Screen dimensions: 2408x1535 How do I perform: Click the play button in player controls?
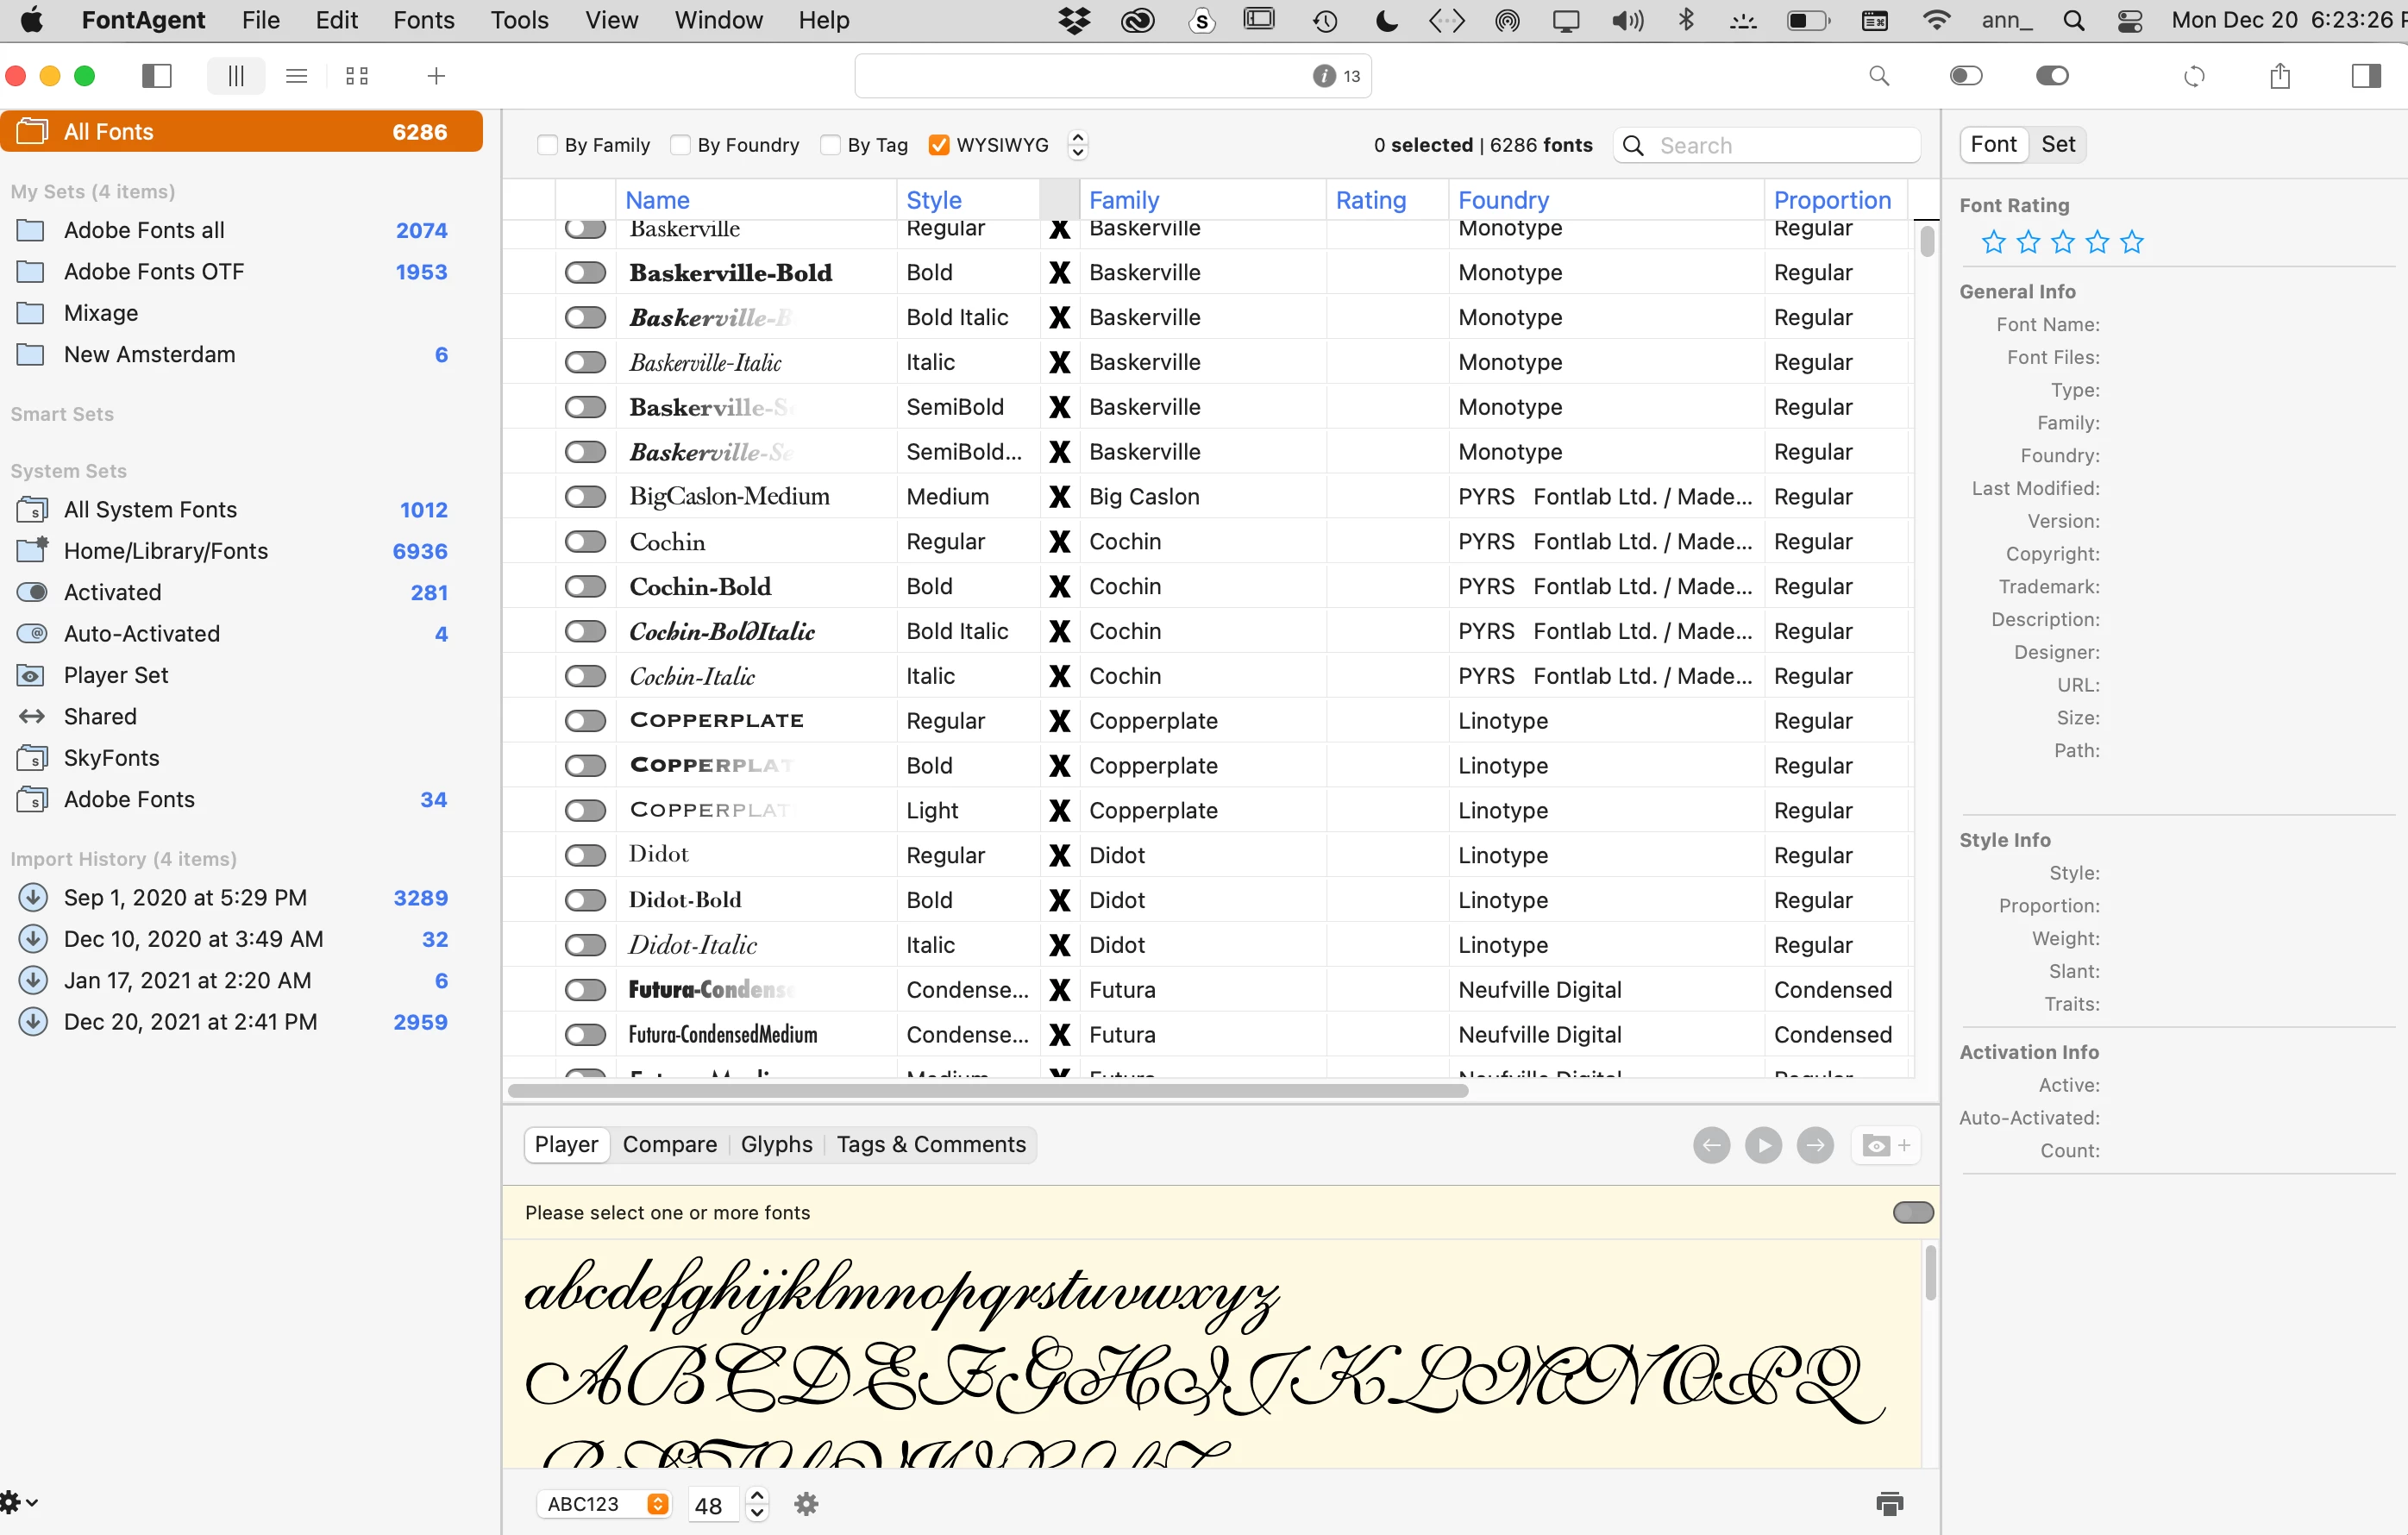click(1763, 1145)
